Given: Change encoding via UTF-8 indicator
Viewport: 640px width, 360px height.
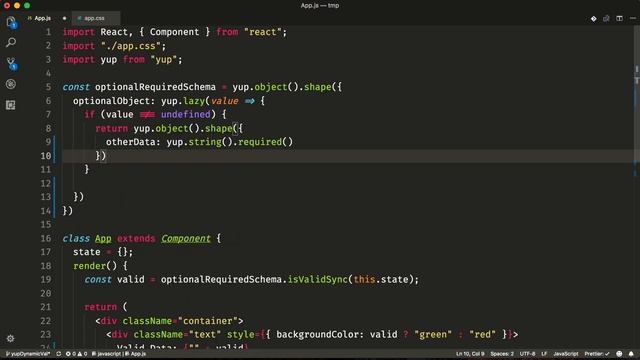Looking at the screenshot, I should (x=527, y=354).
